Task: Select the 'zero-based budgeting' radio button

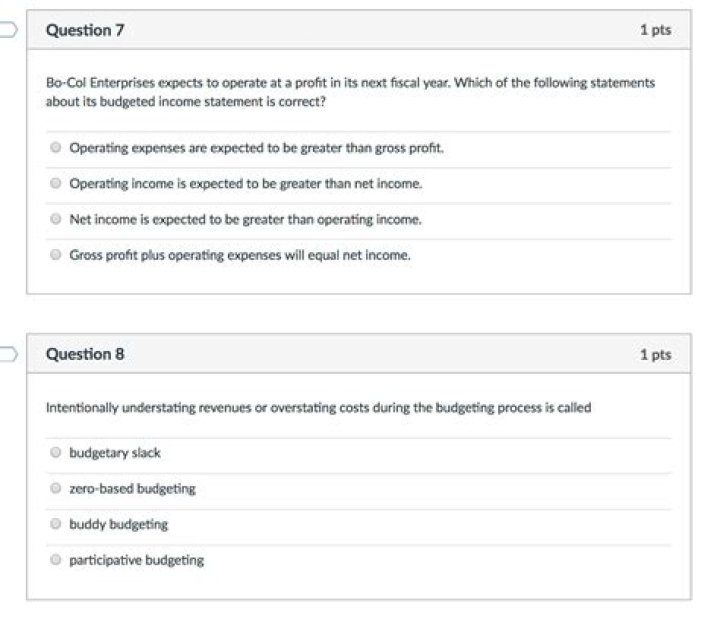Action: pos(56,489)
